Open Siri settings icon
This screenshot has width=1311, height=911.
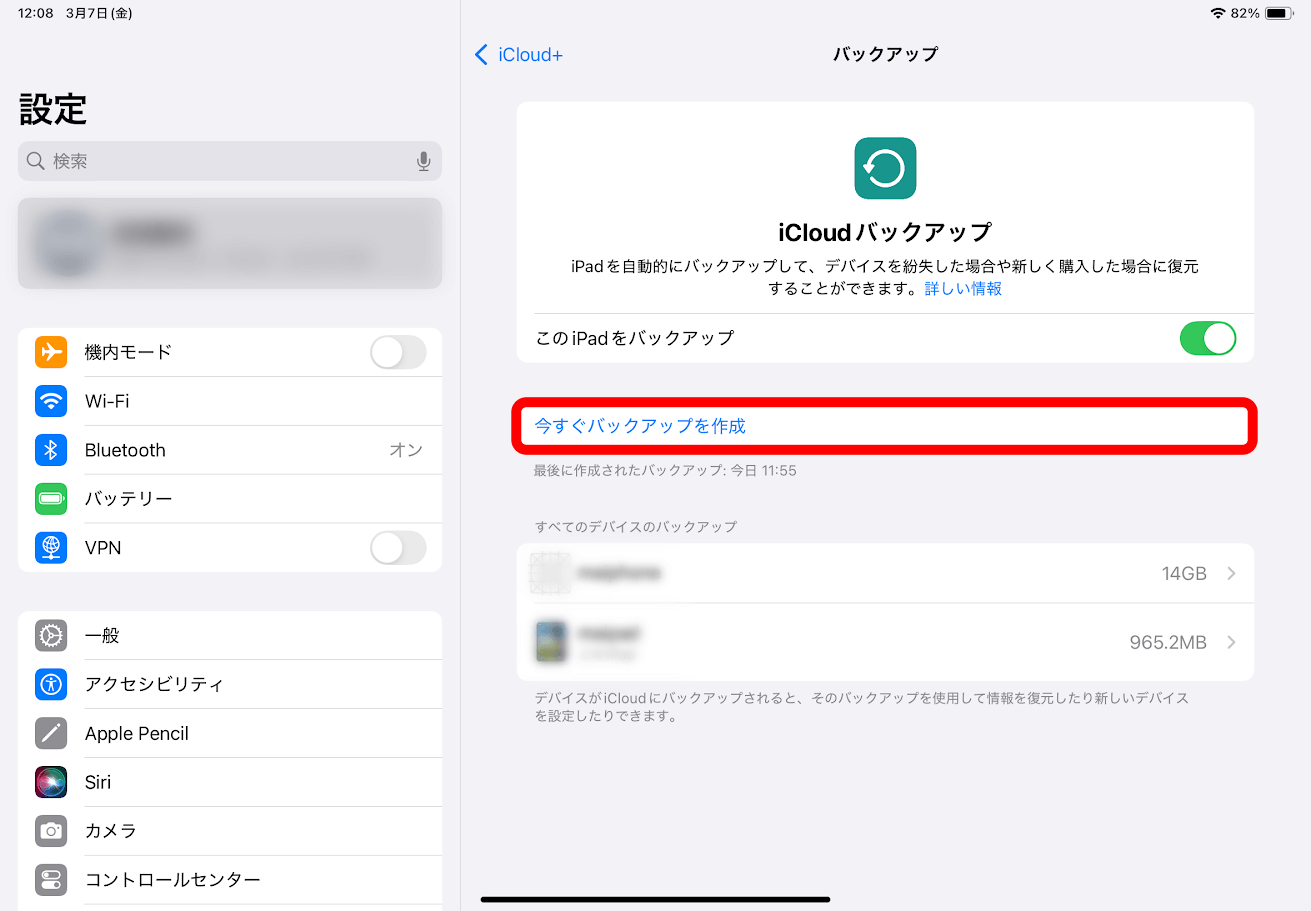click(51, 782)
